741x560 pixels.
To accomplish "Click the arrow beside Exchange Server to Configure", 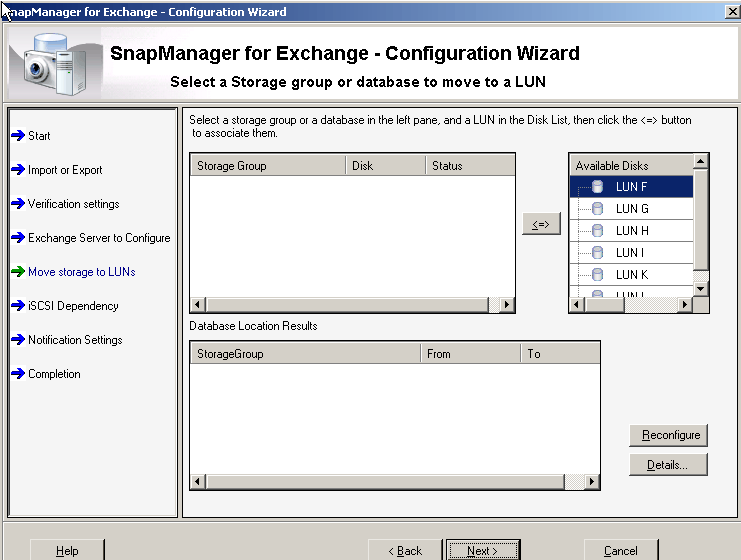I will coord(18,238).
